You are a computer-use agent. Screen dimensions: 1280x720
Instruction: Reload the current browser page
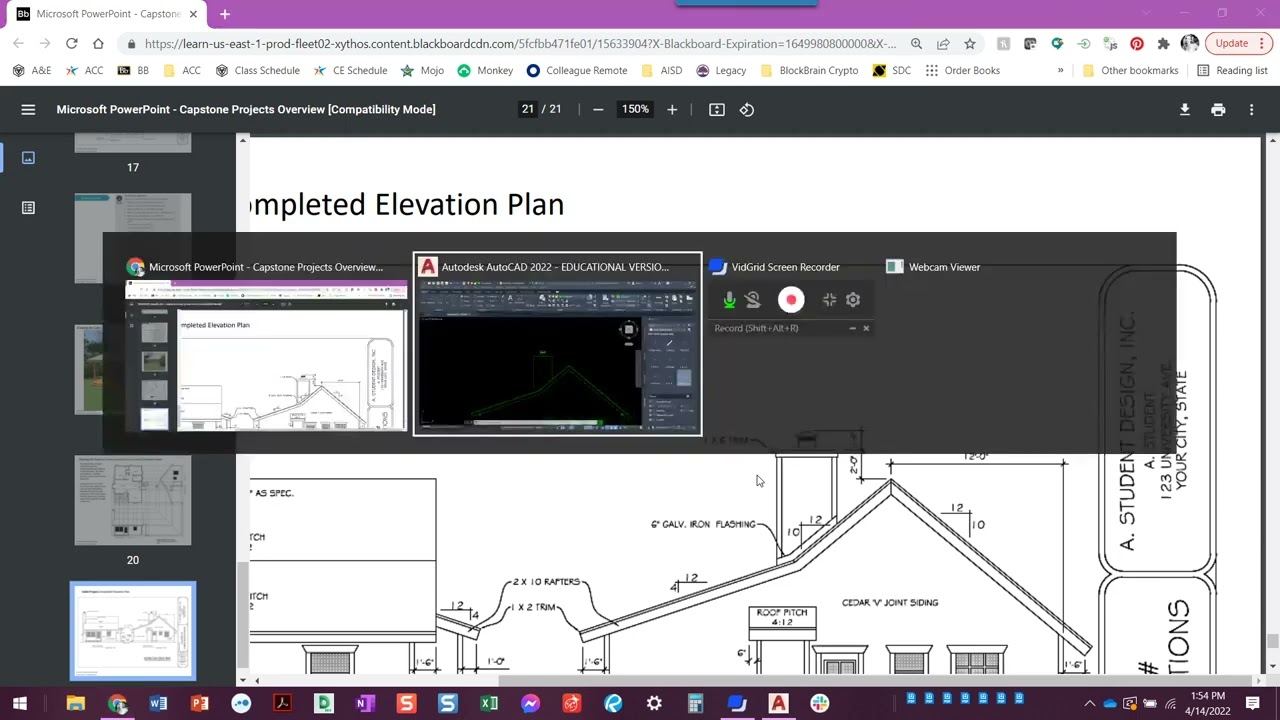tap(71, 44)
